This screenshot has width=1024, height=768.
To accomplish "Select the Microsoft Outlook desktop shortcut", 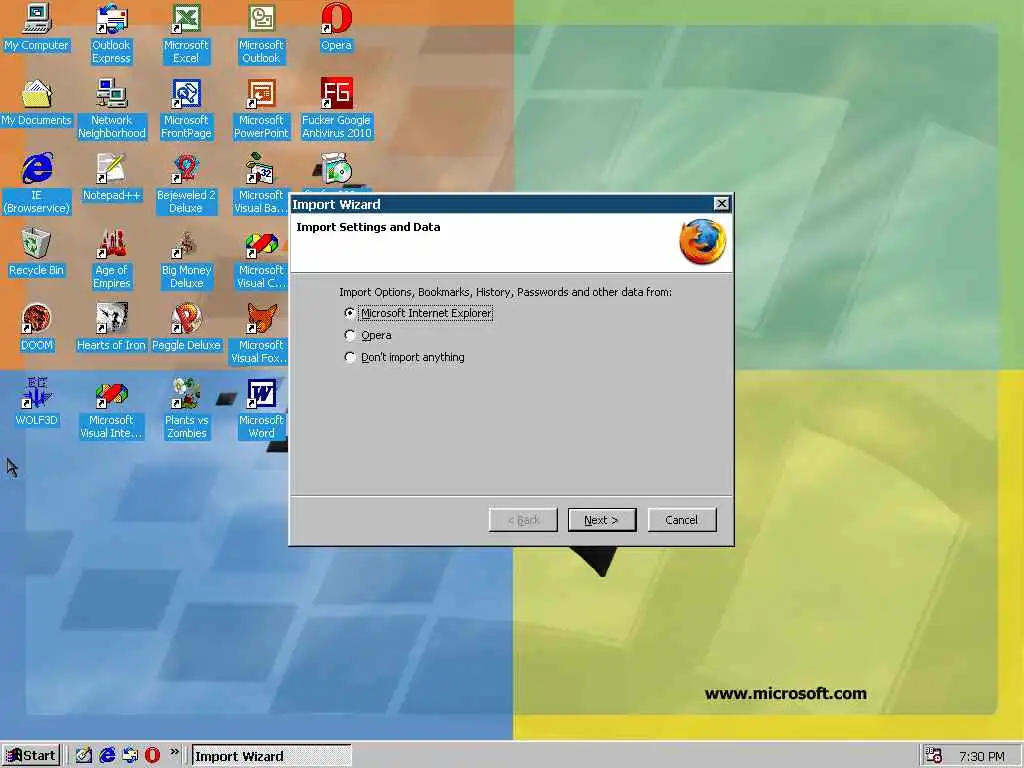I will (261, 33).
